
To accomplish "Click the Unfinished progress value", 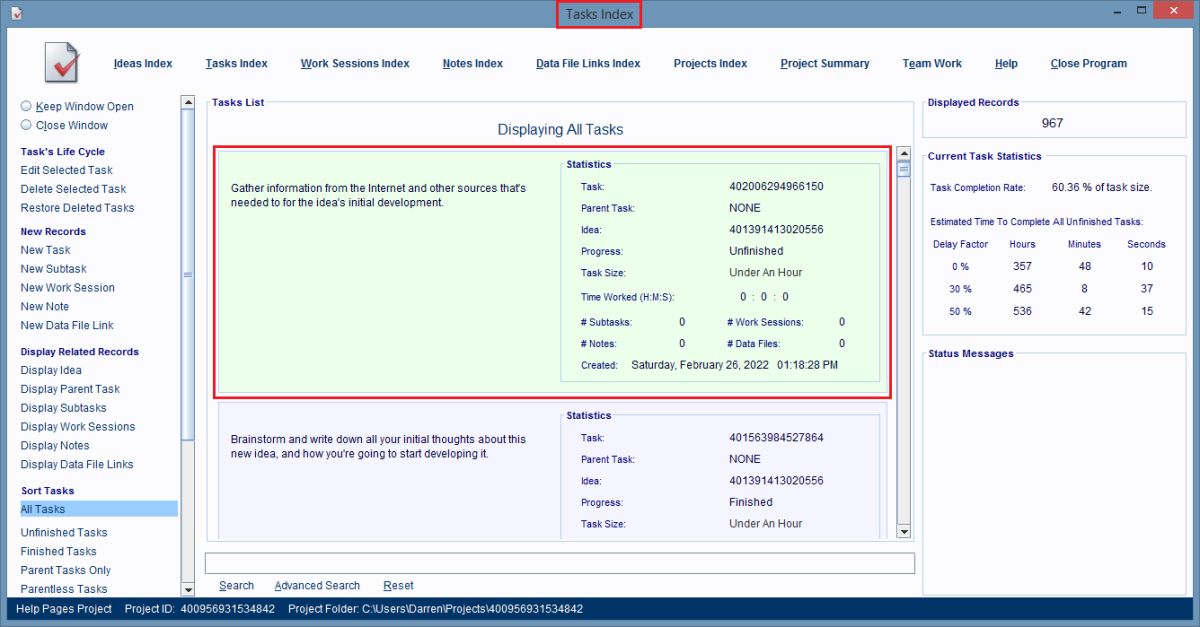I will [x=756, y=251].
